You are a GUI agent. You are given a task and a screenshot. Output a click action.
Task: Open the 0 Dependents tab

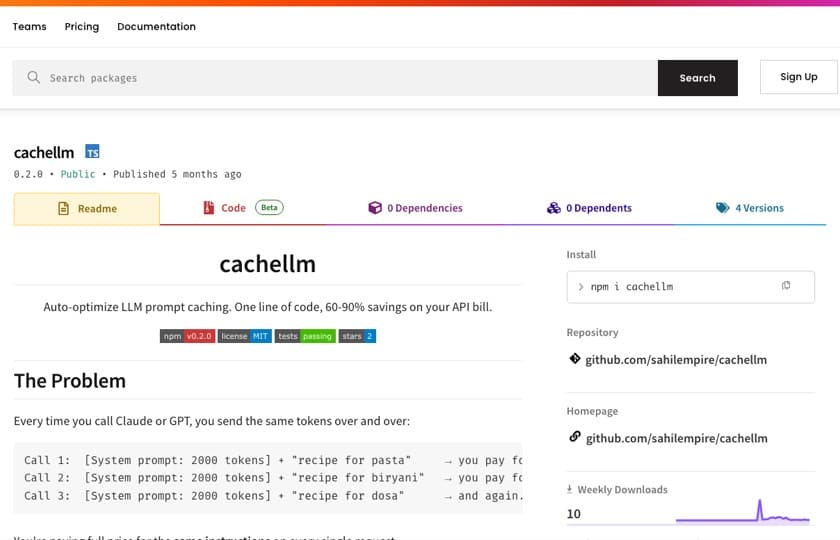pos(589,208)
